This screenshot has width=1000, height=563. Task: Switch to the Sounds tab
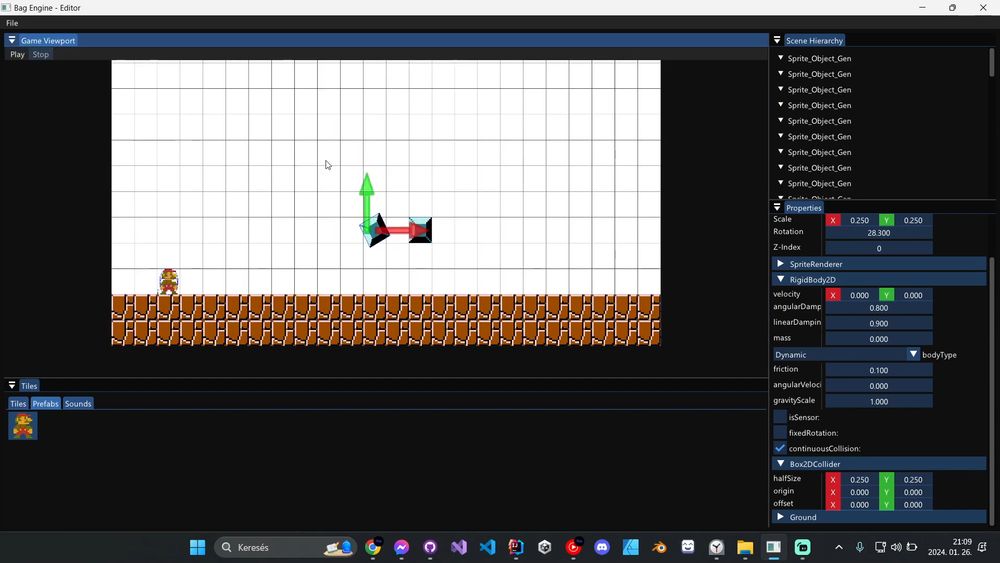[x=78, y=404]
